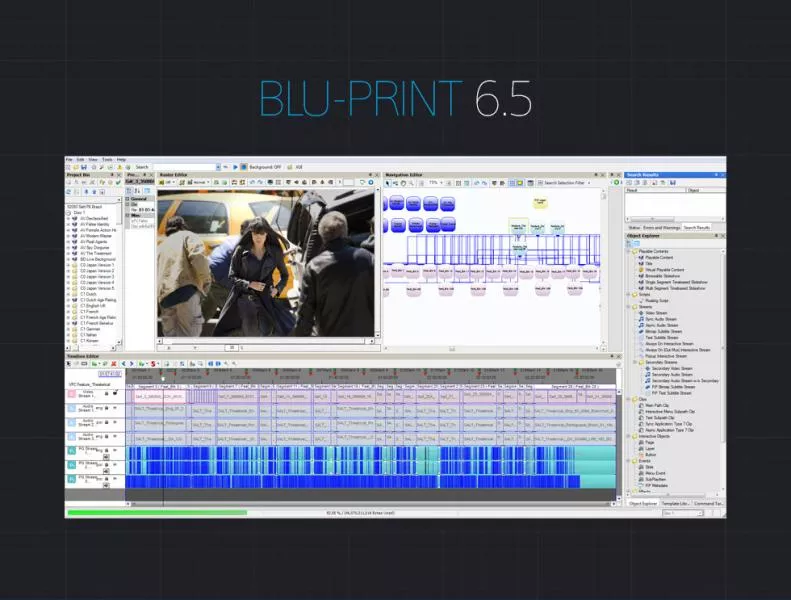791x600 pixels.
Task: Select C1 German in Project Bin
Action: pyautogui.click(x=90, y=329)
